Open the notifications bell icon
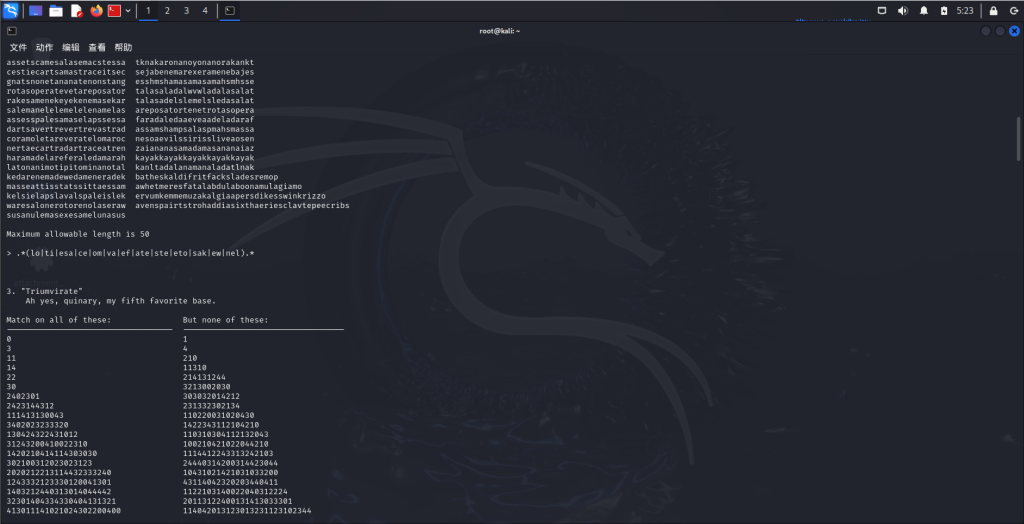 (x=924, y=11)
